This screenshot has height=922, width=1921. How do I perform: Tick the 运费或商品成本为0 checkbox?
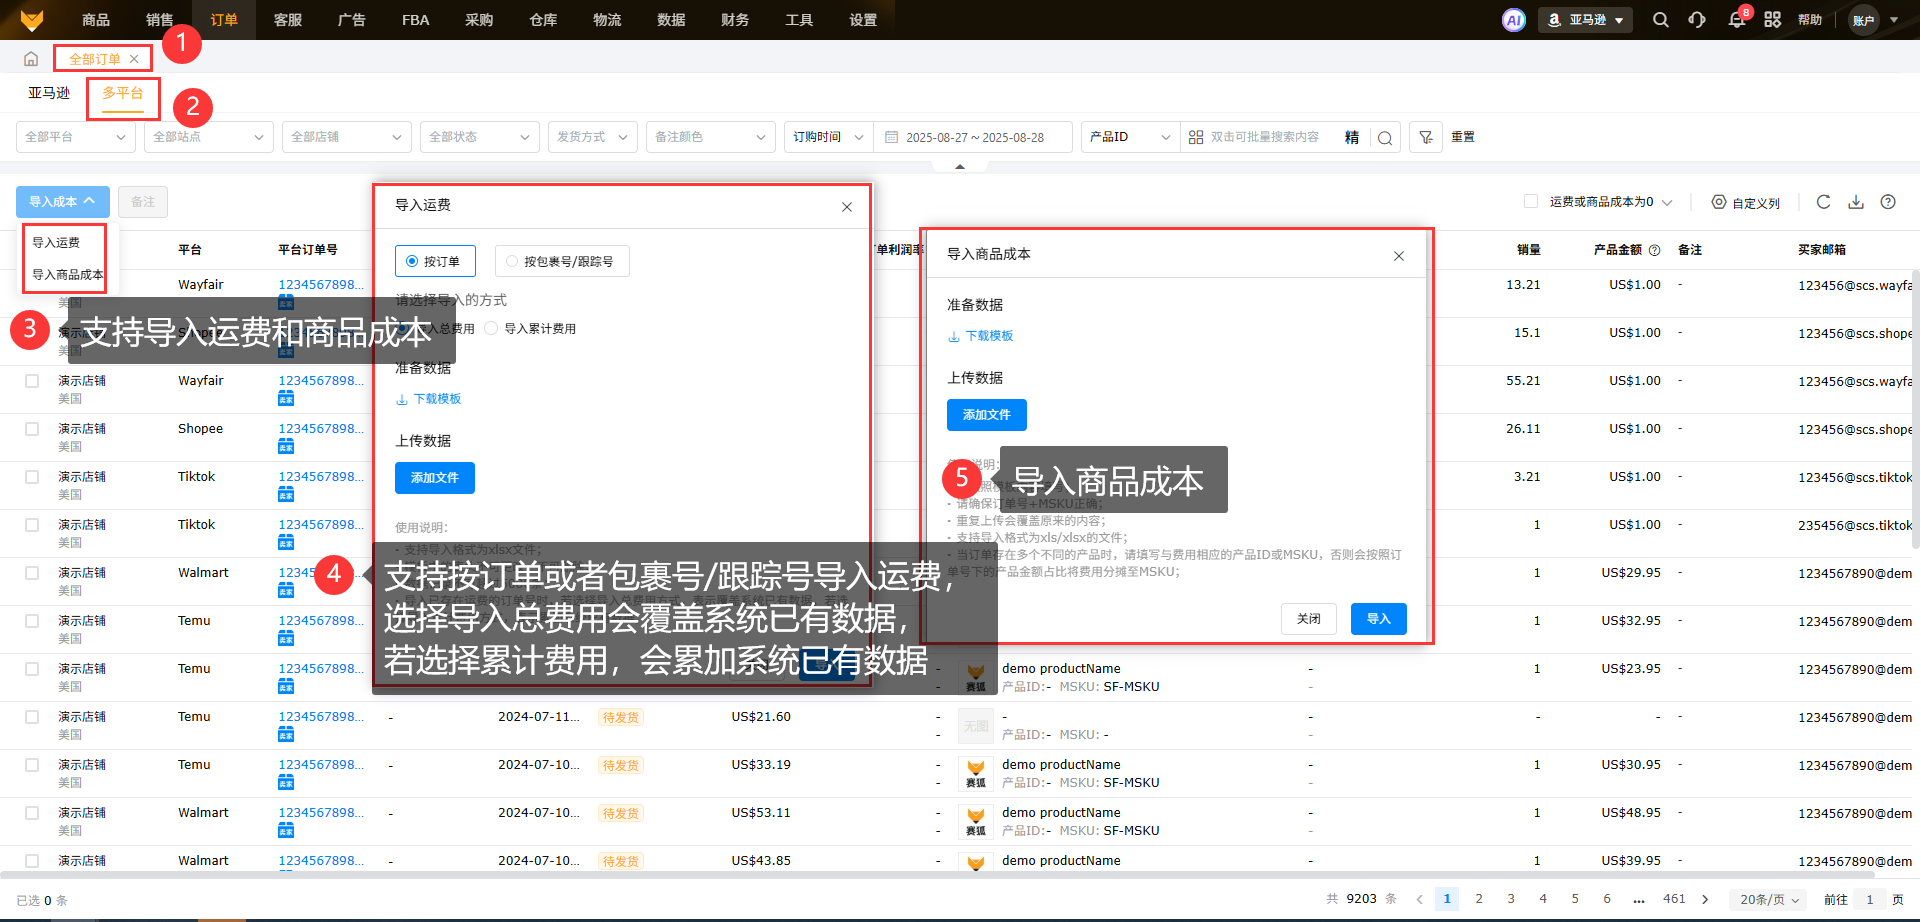(1531, 202)
